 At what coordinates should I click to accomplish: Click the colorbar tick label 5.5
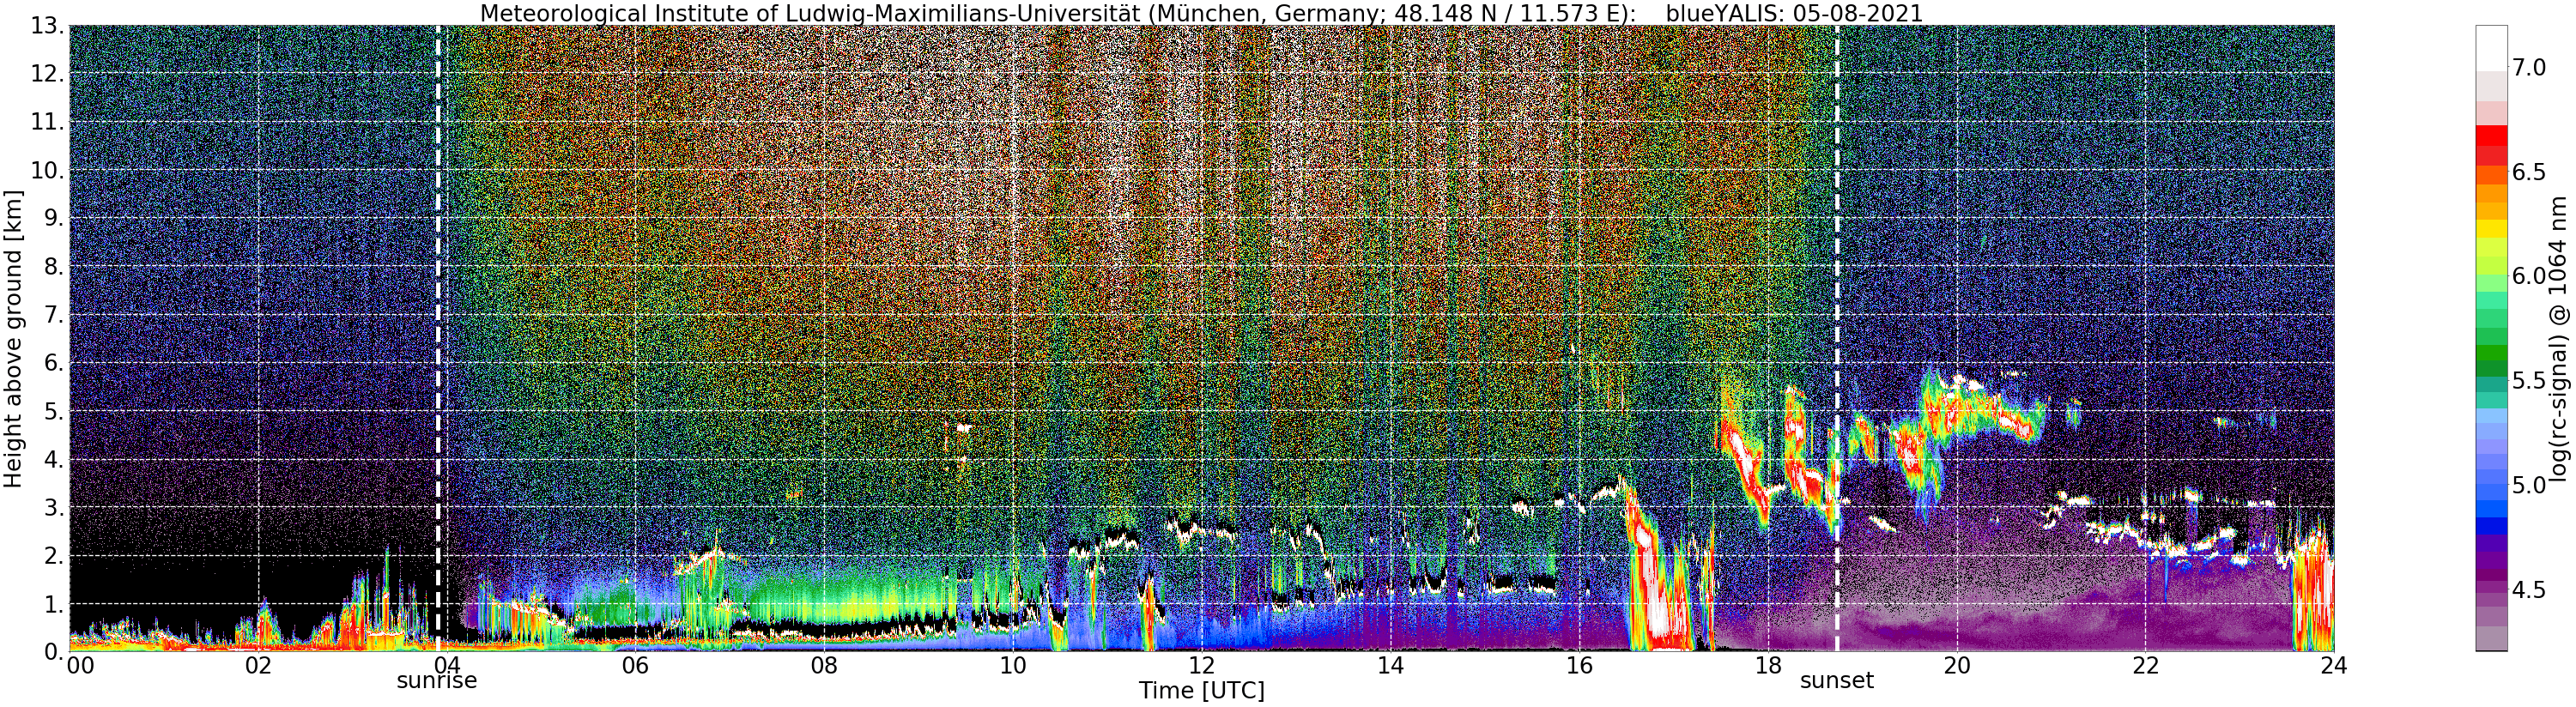pos(2529,381)
